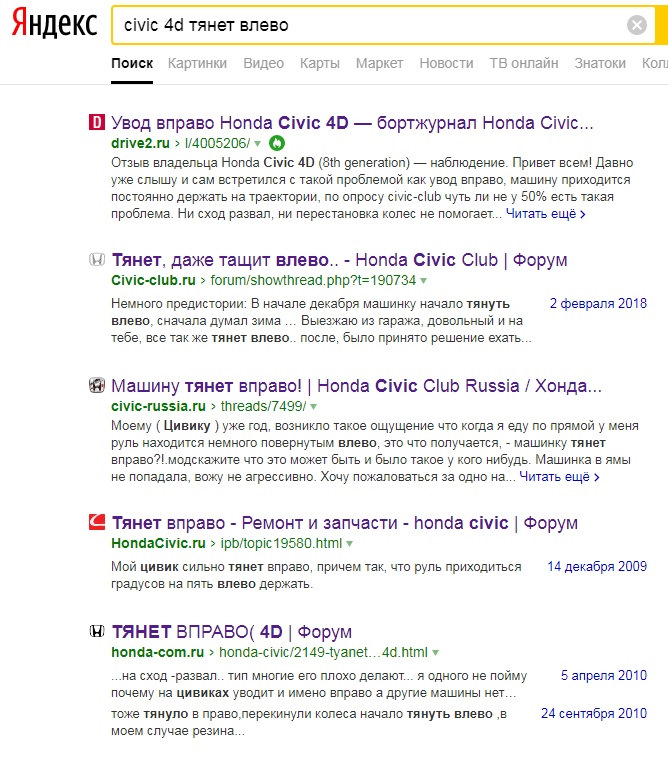
Task: Open result 'Увод вправо Honda Civic 4D'
Action: click(x=352, y=123)
